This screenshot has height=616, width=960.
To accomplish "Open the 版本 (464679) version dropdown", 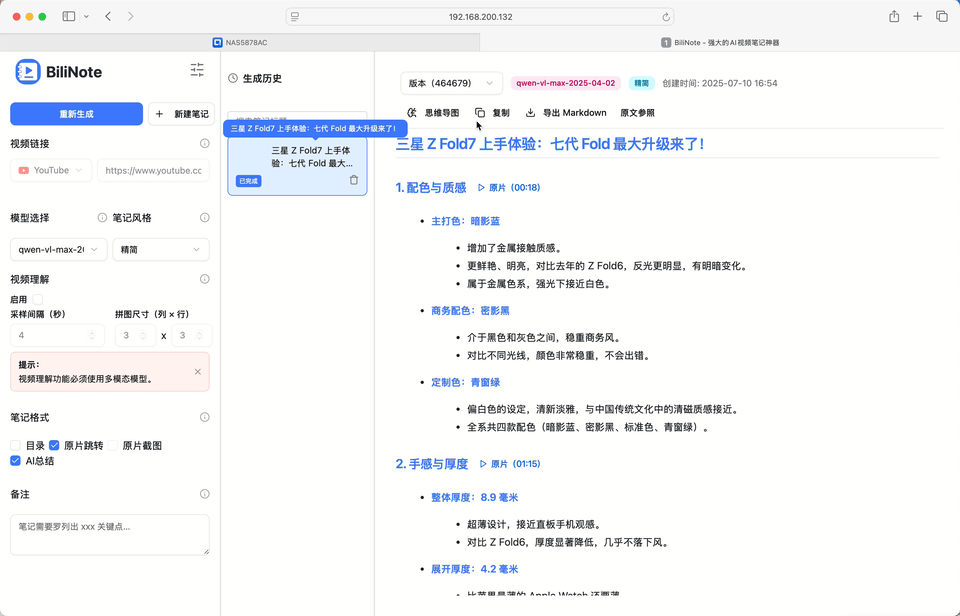I will (451, 84).
